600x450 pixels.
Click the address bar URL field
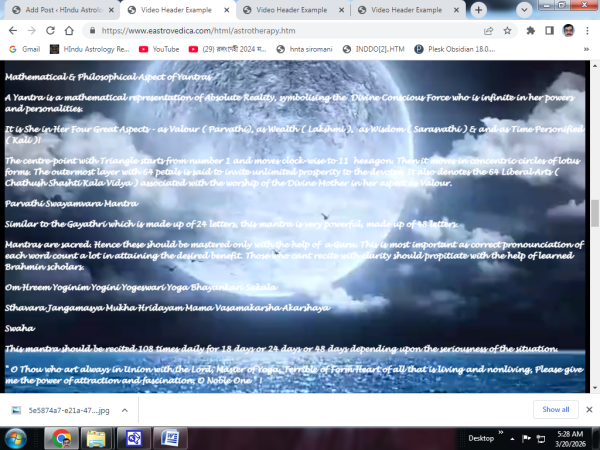[x=280, y=31]
